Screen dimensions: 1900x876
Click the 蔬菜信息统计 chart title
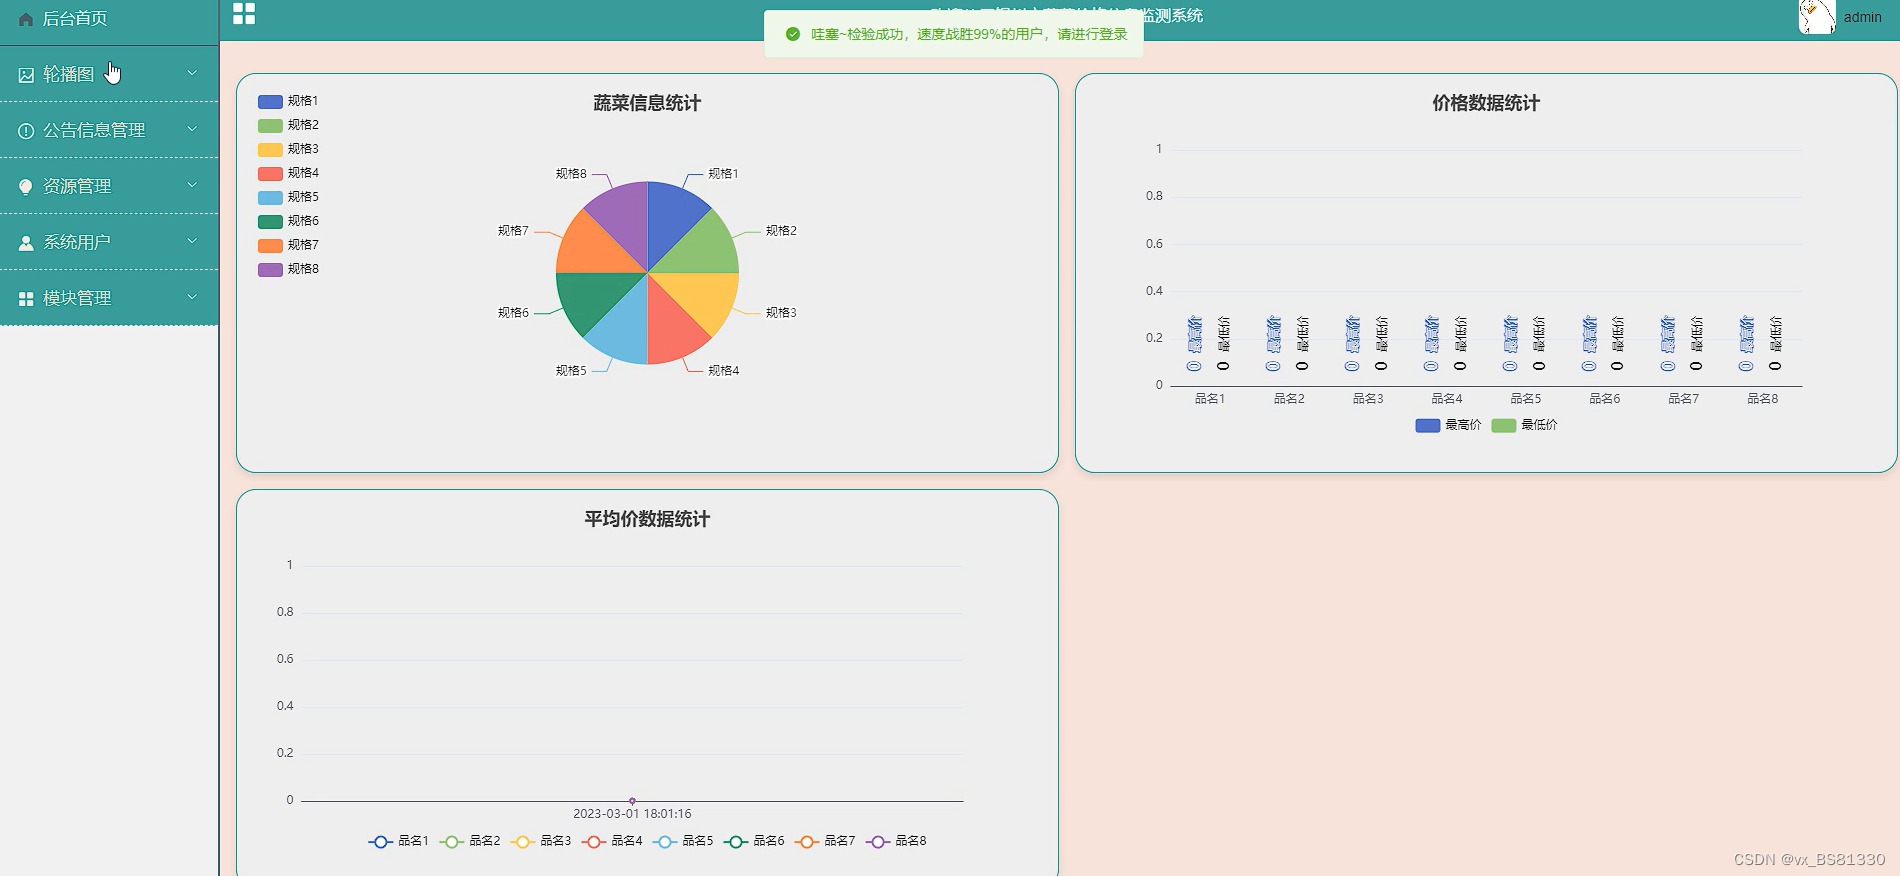click(x=647, y=103)
